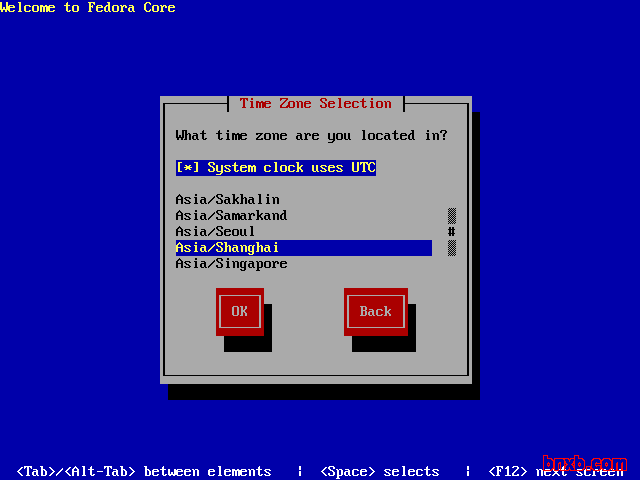This screenshot has width=640, height=480.
Task: Select Asia/Sakhalin from the time zone list
Action: pos(227,200)
